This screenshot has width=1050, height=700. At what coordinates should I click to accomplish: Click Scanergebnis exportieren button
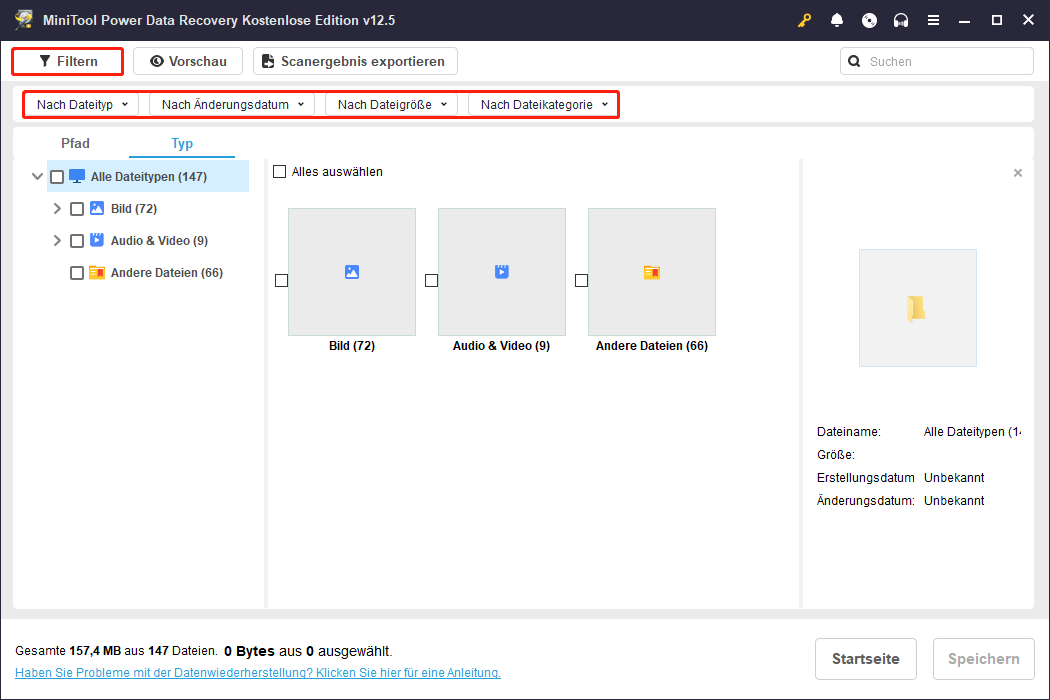pyautogui.click(x=355, y=61)
